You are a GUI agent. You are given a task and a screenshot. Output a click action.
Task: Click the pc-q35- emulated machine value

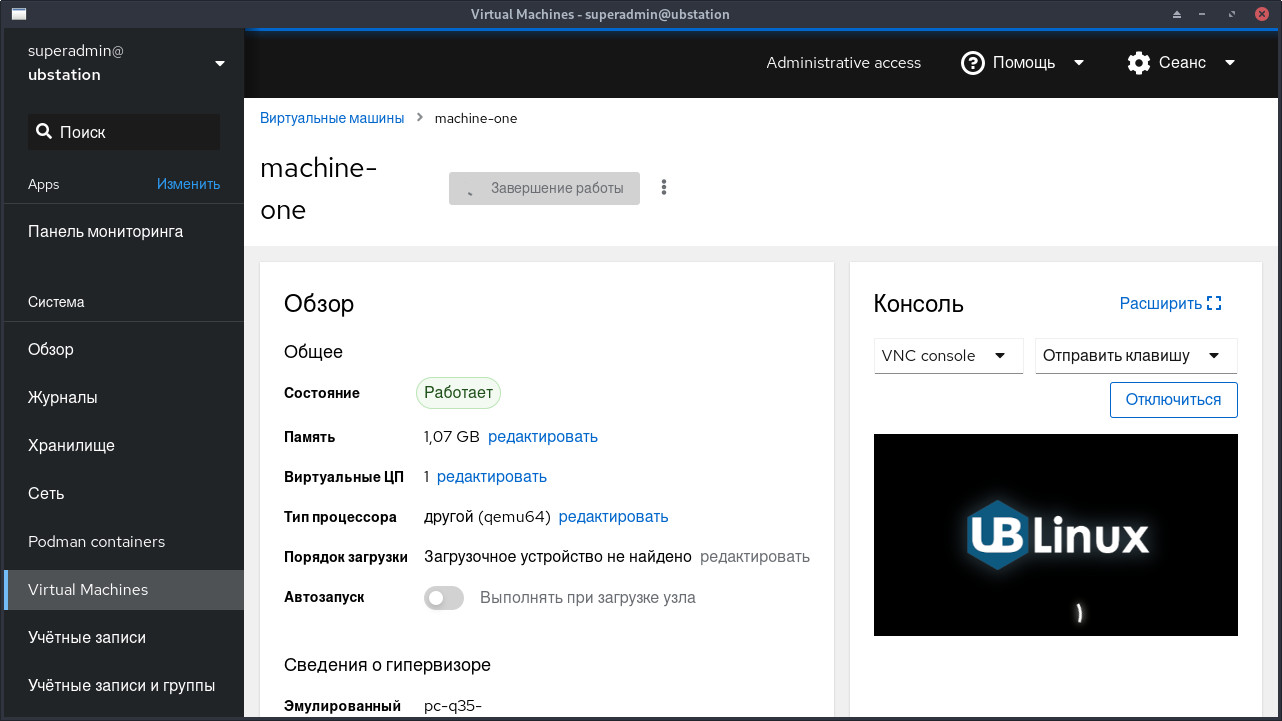point(453,706)
